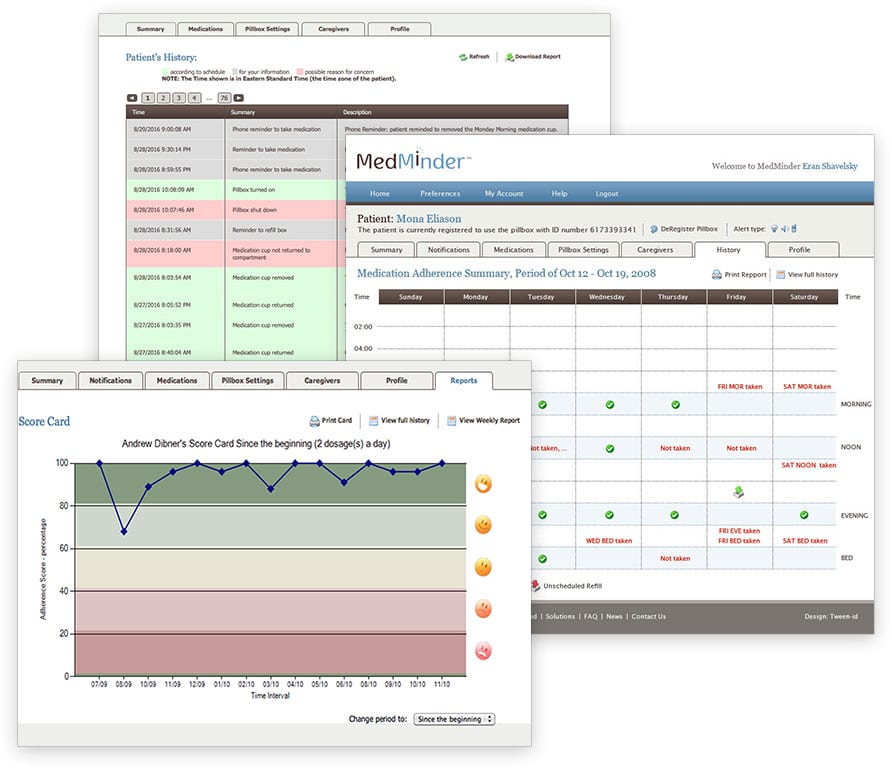Click 'Reminder to refill box' history row
Screen dimensions: 892x768
pos(236,230)
